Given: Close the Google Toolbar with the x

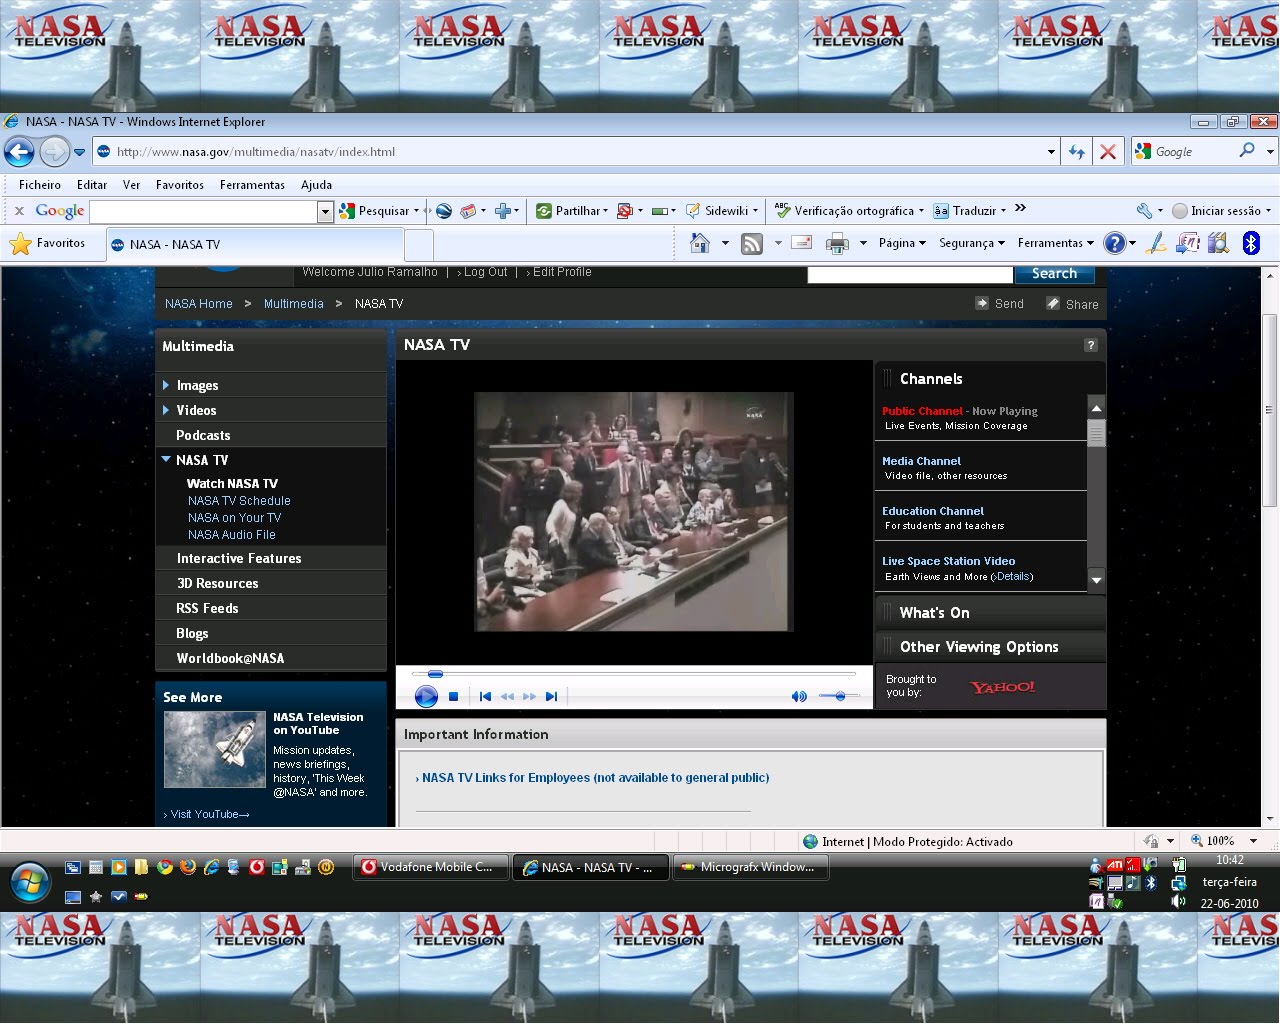Looking at the screenshot, I should [x=19, y=211].
